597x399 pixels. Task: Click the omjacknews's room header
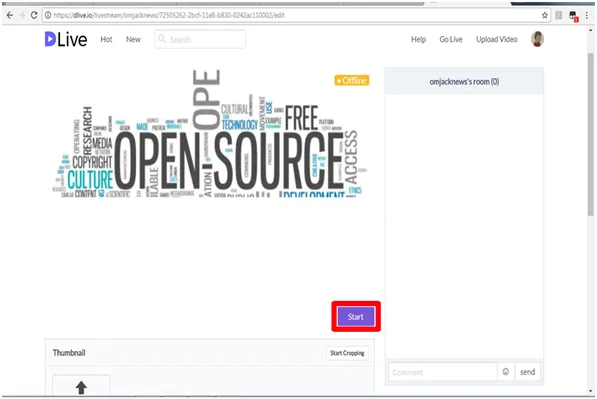click(464, 81)
